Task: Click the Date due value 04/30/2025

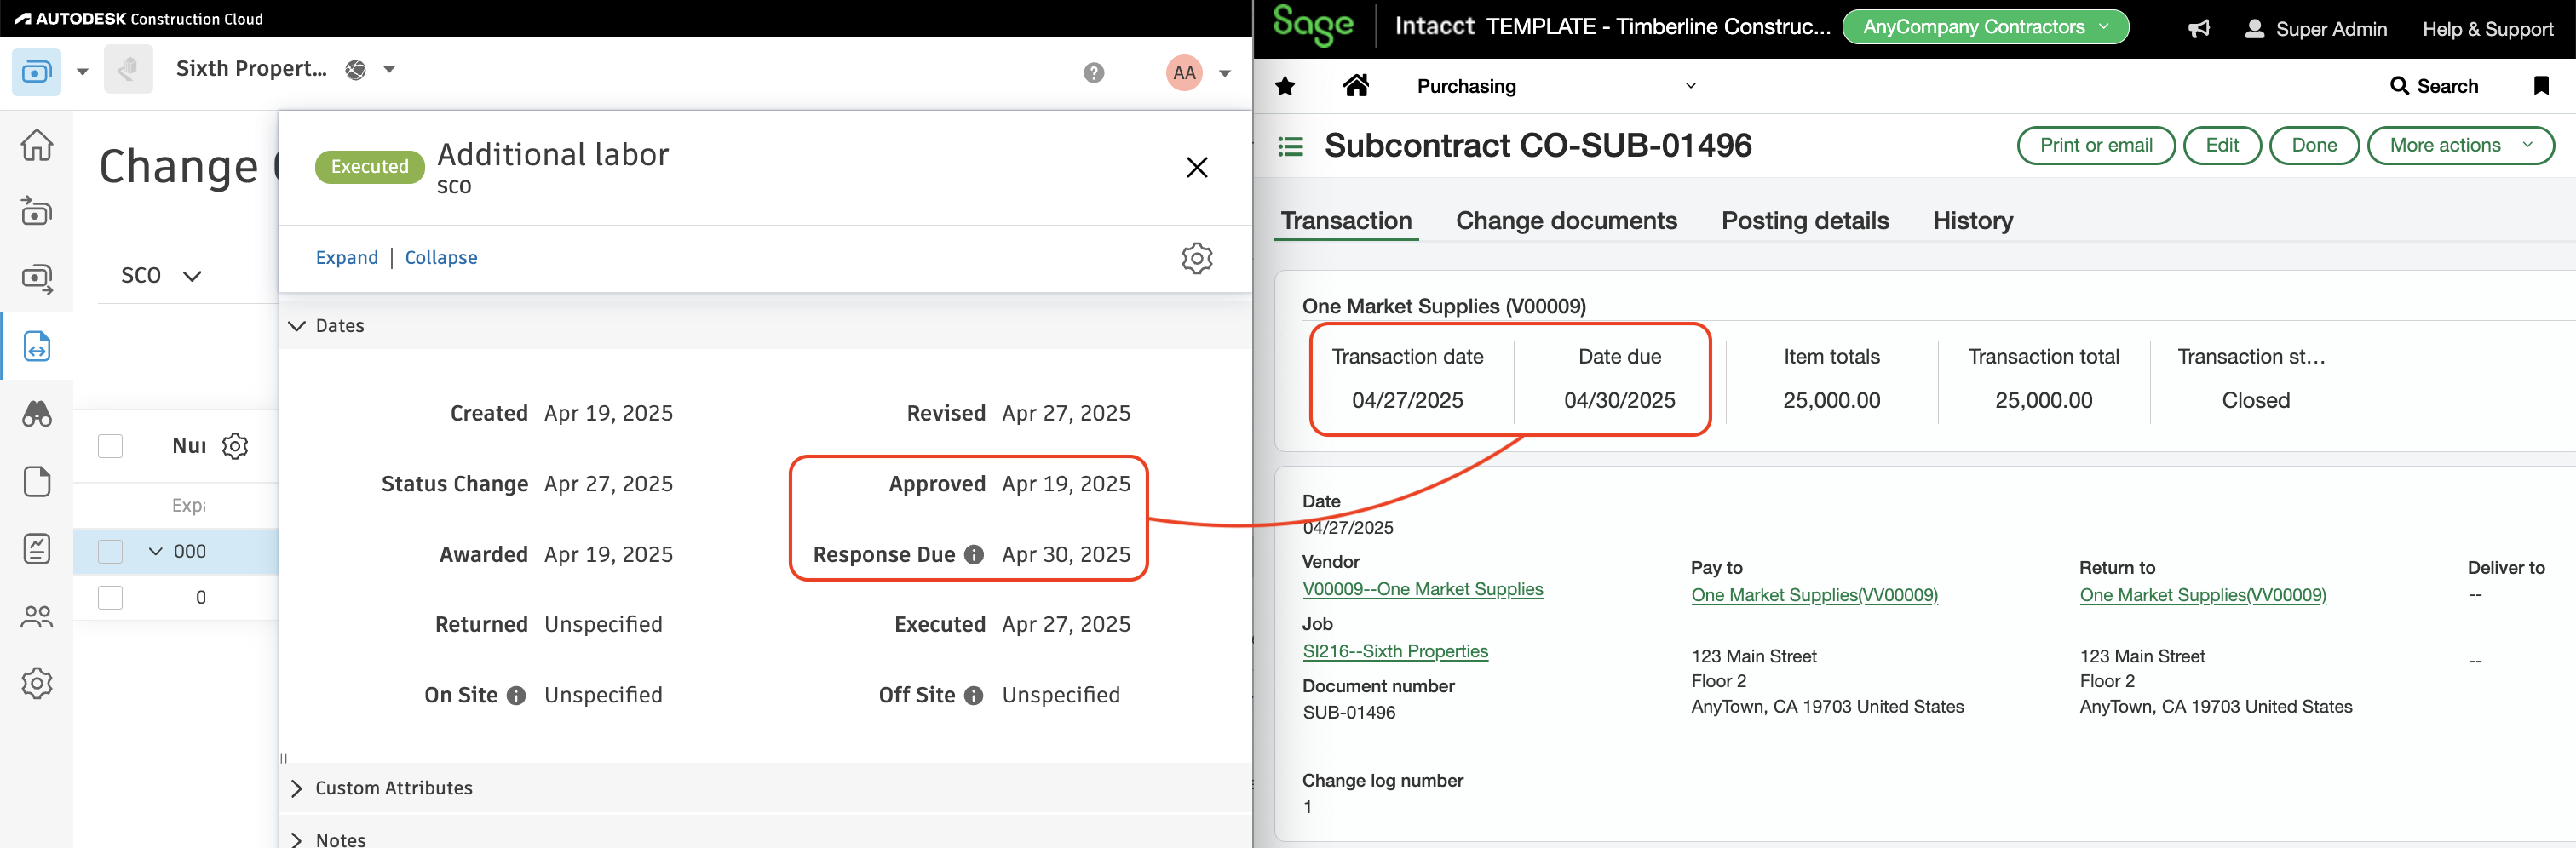Action: (1619, 401)
